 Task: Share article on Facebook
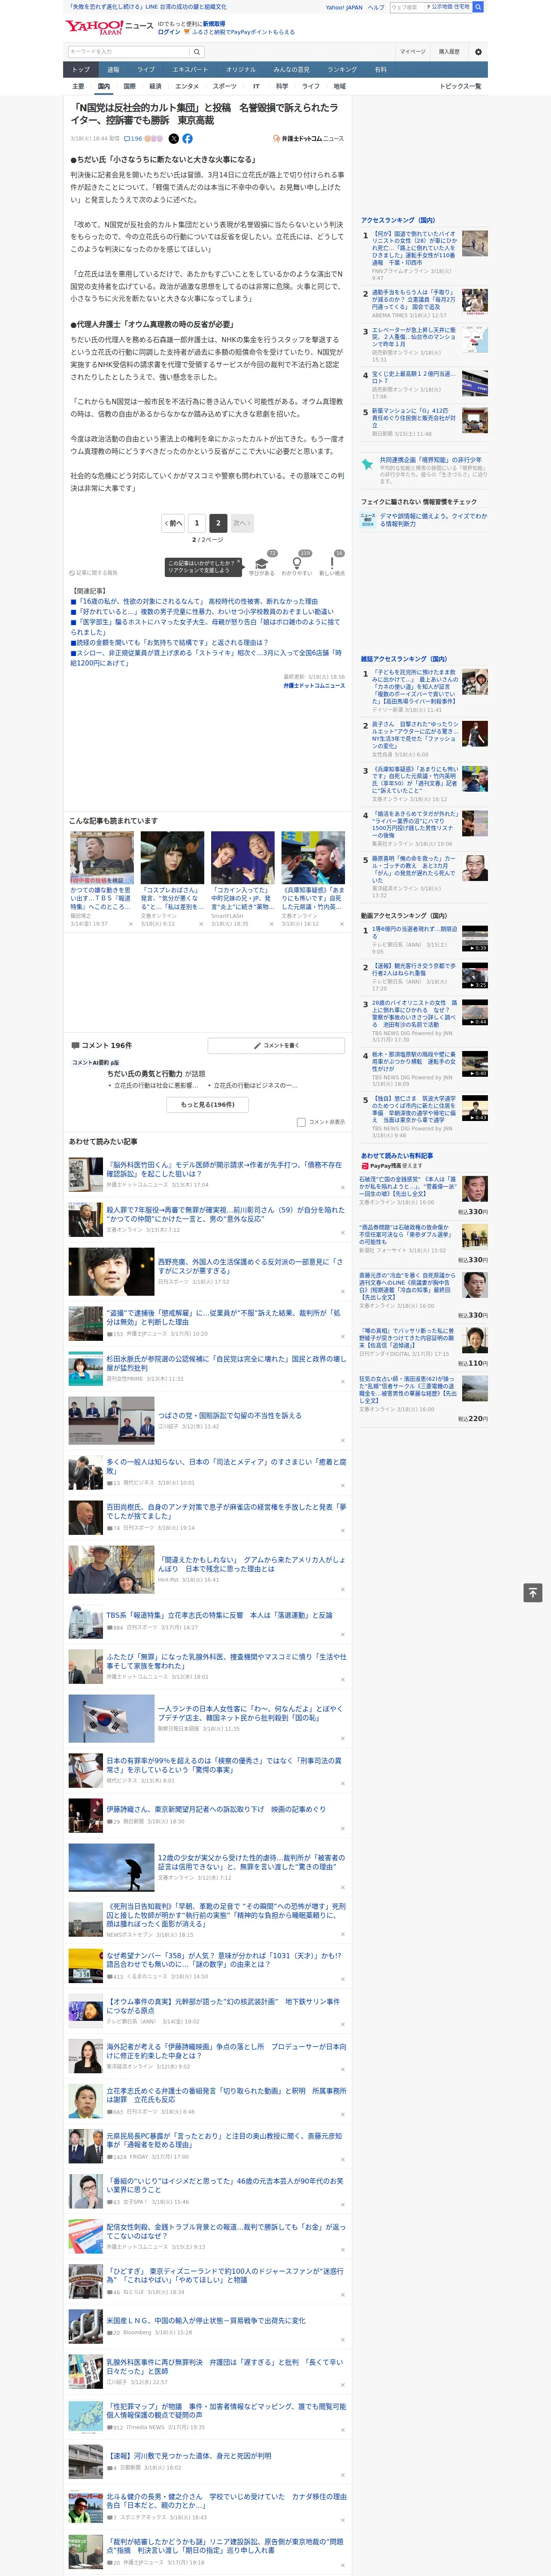coord(187,139)
